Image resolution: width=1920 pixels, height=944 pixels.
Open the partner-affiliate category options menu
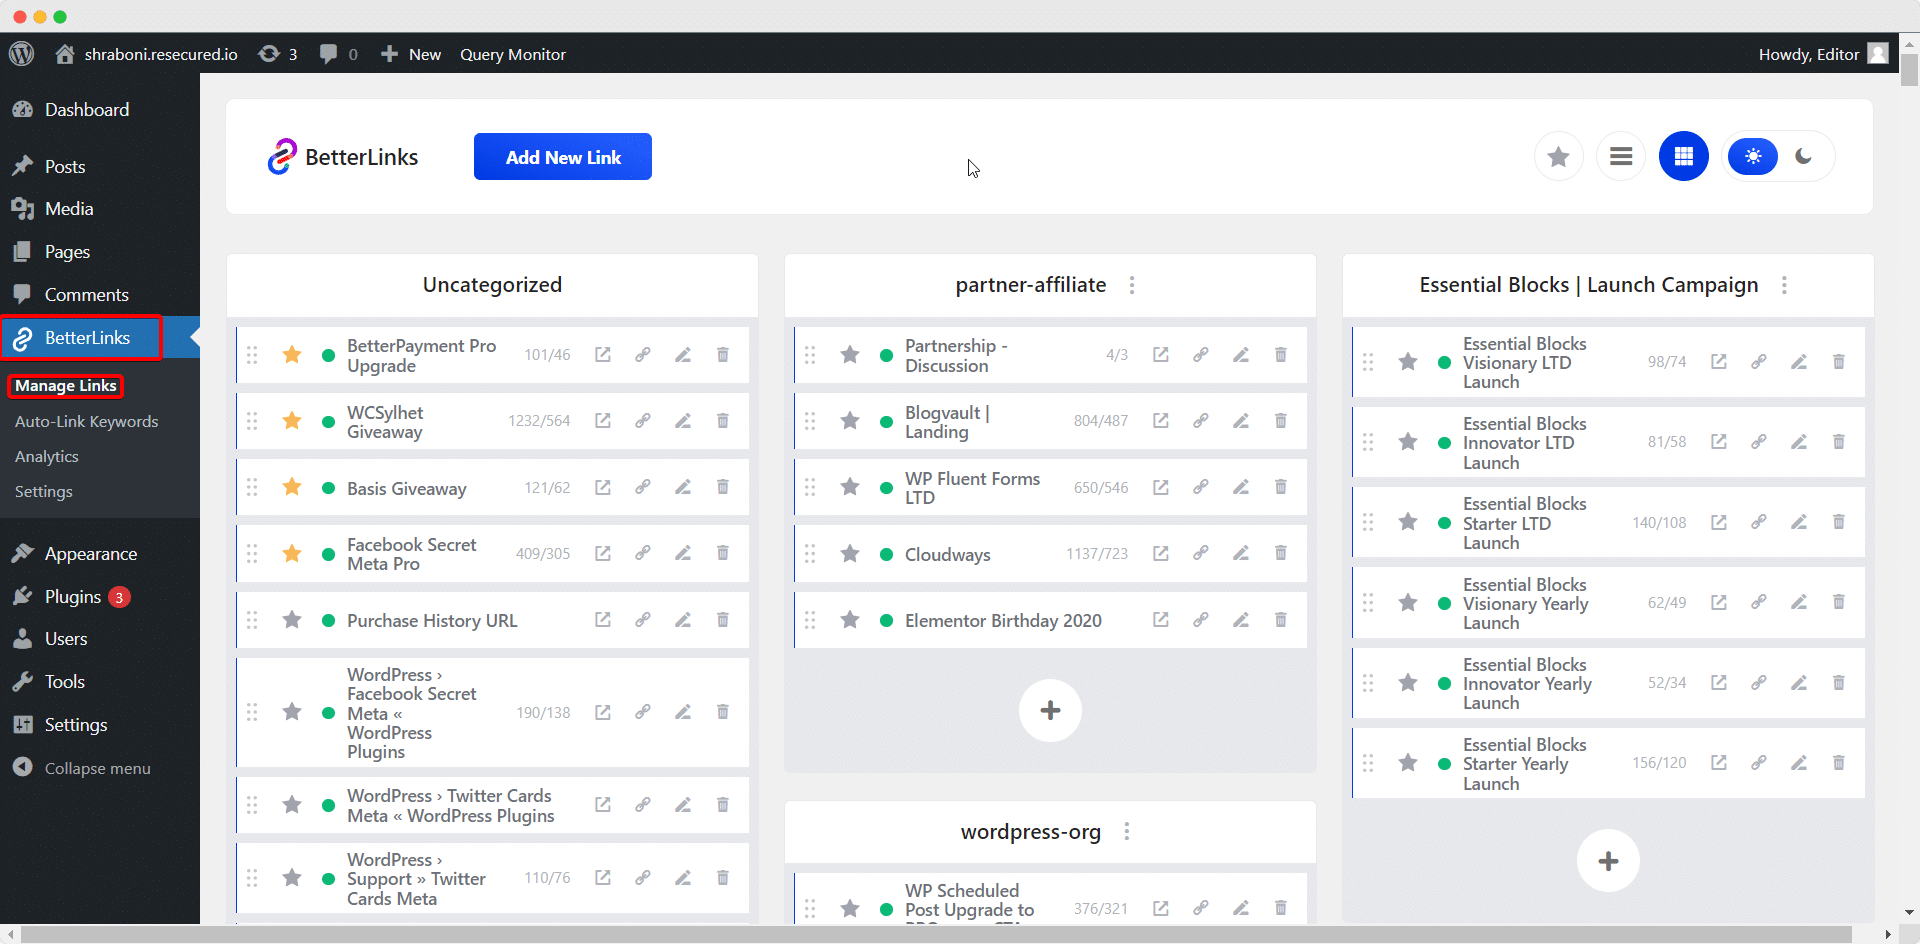point(1131,285)
